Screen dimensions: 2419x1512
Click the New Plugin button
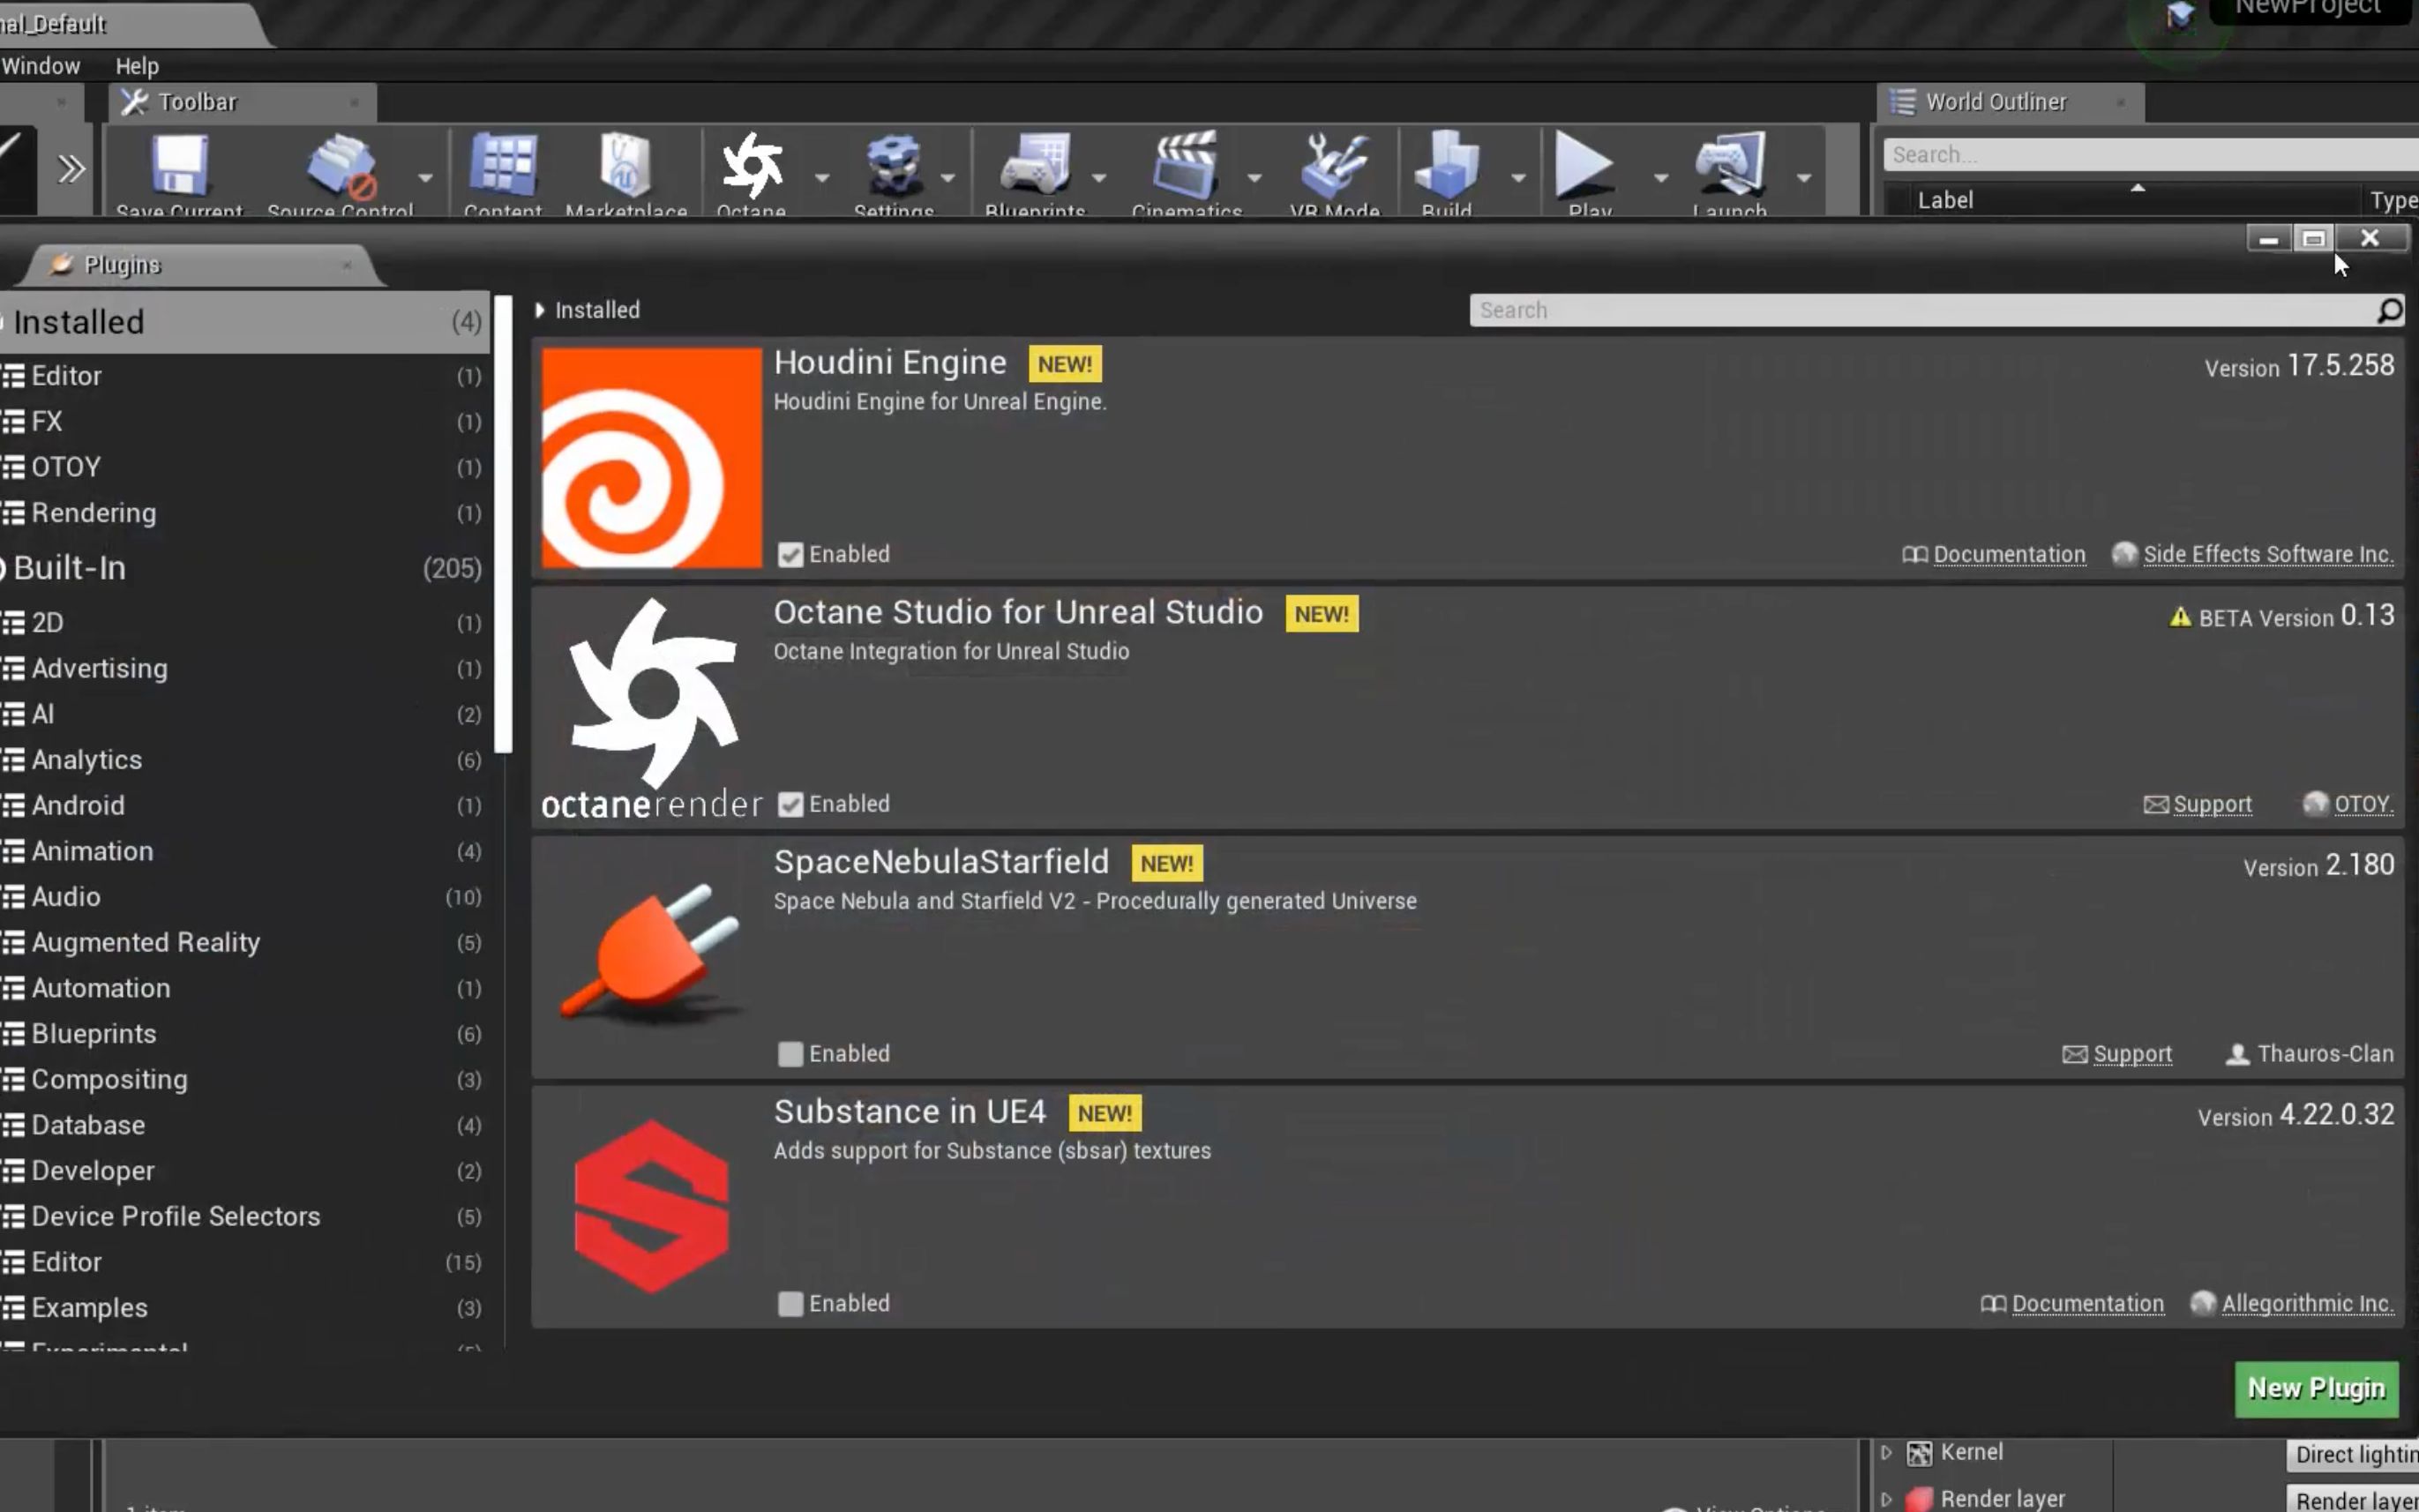[x=2317, y=1389]
